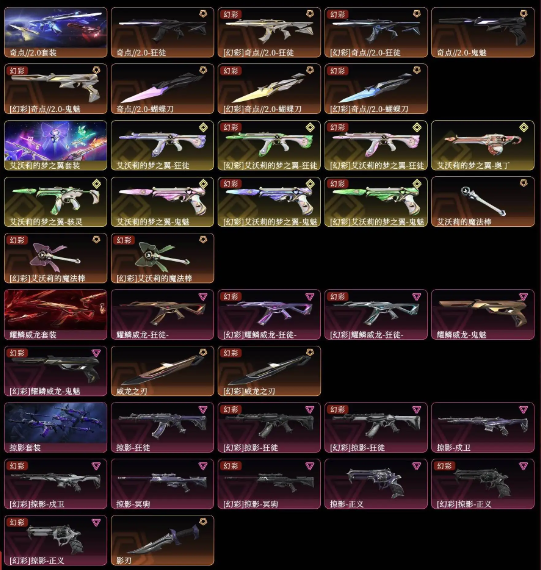The height and width of the screenshot is (570, 541).
Task: Choose the purple [幻彩]耀鳞威龙-狂徒 variant
Action: [x=269, y=315]
